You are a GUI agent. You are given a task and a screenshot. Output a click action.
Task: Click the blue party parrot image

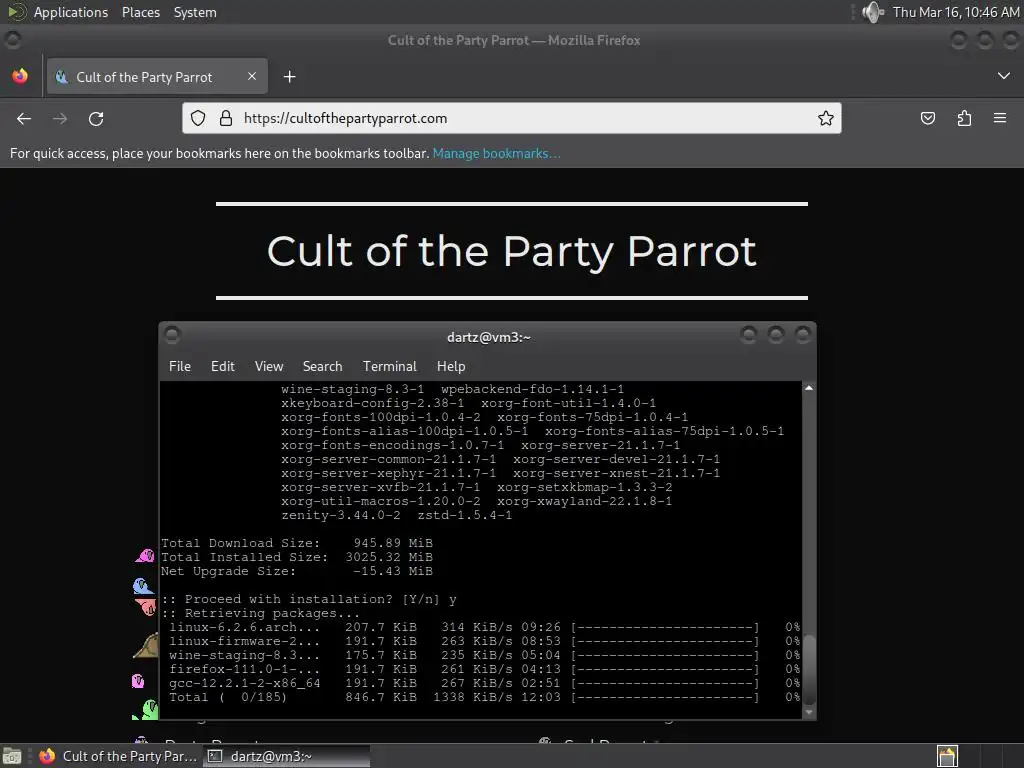[143, 586]
